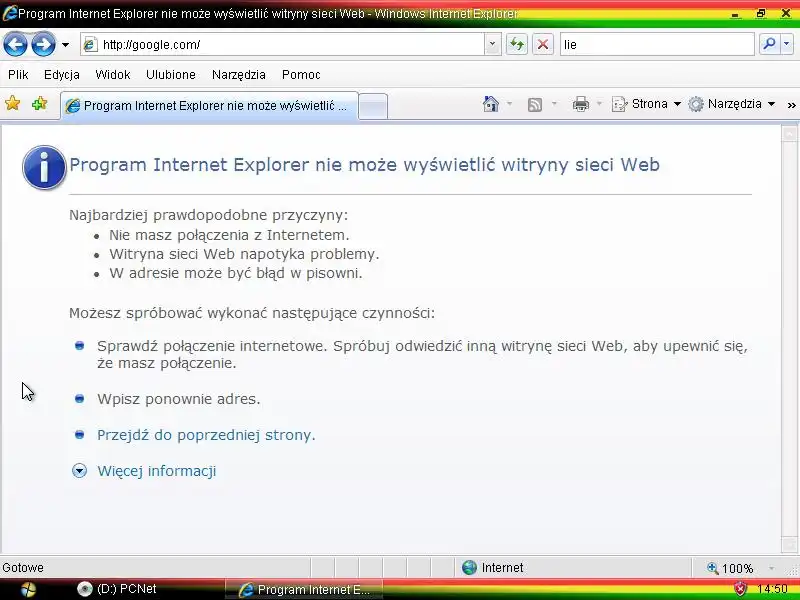This screenshot has width=800, height=600.
Task: Open Favorites Center star icon
Action: point(12,104)
